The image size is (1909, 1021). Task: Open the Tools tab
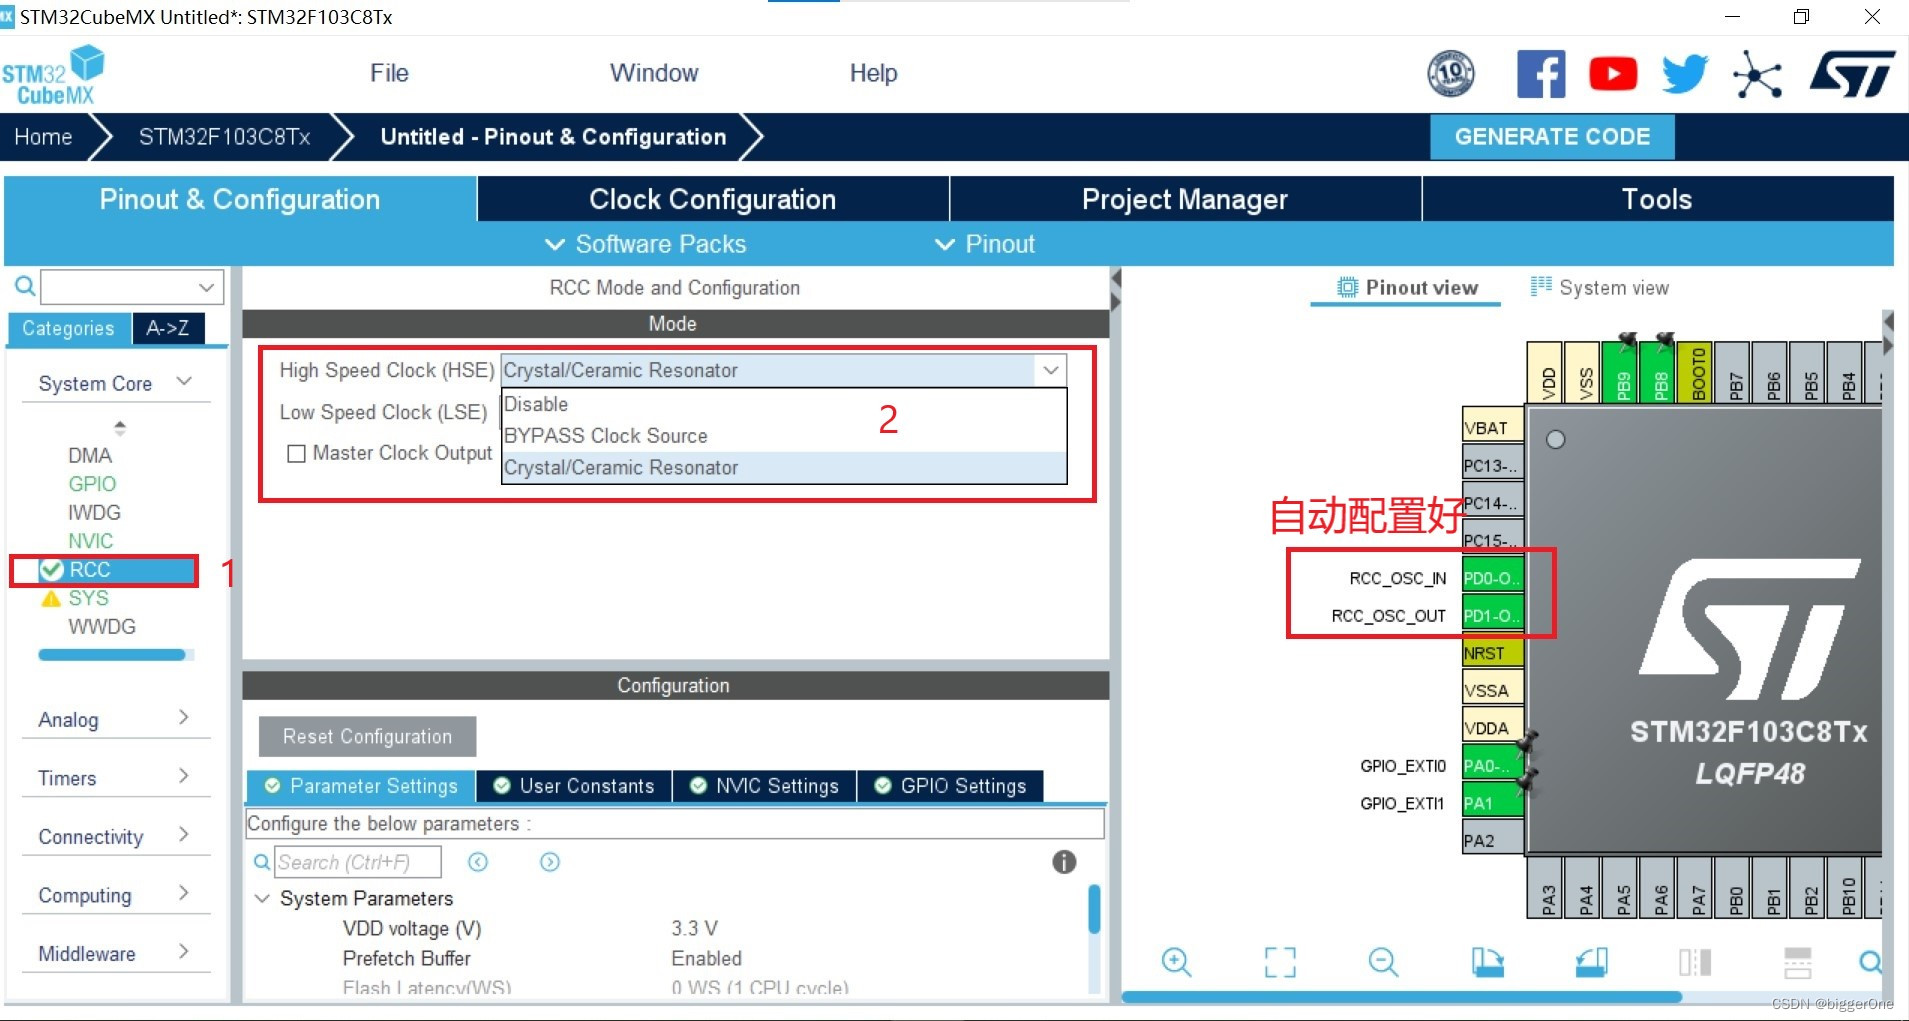[1657, 199]
